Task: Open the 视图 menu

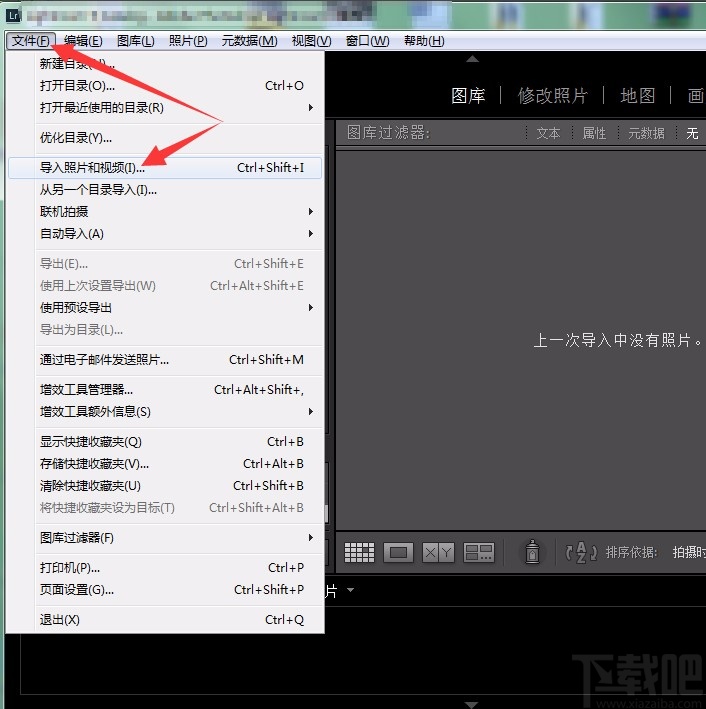Action: point(312,41)
